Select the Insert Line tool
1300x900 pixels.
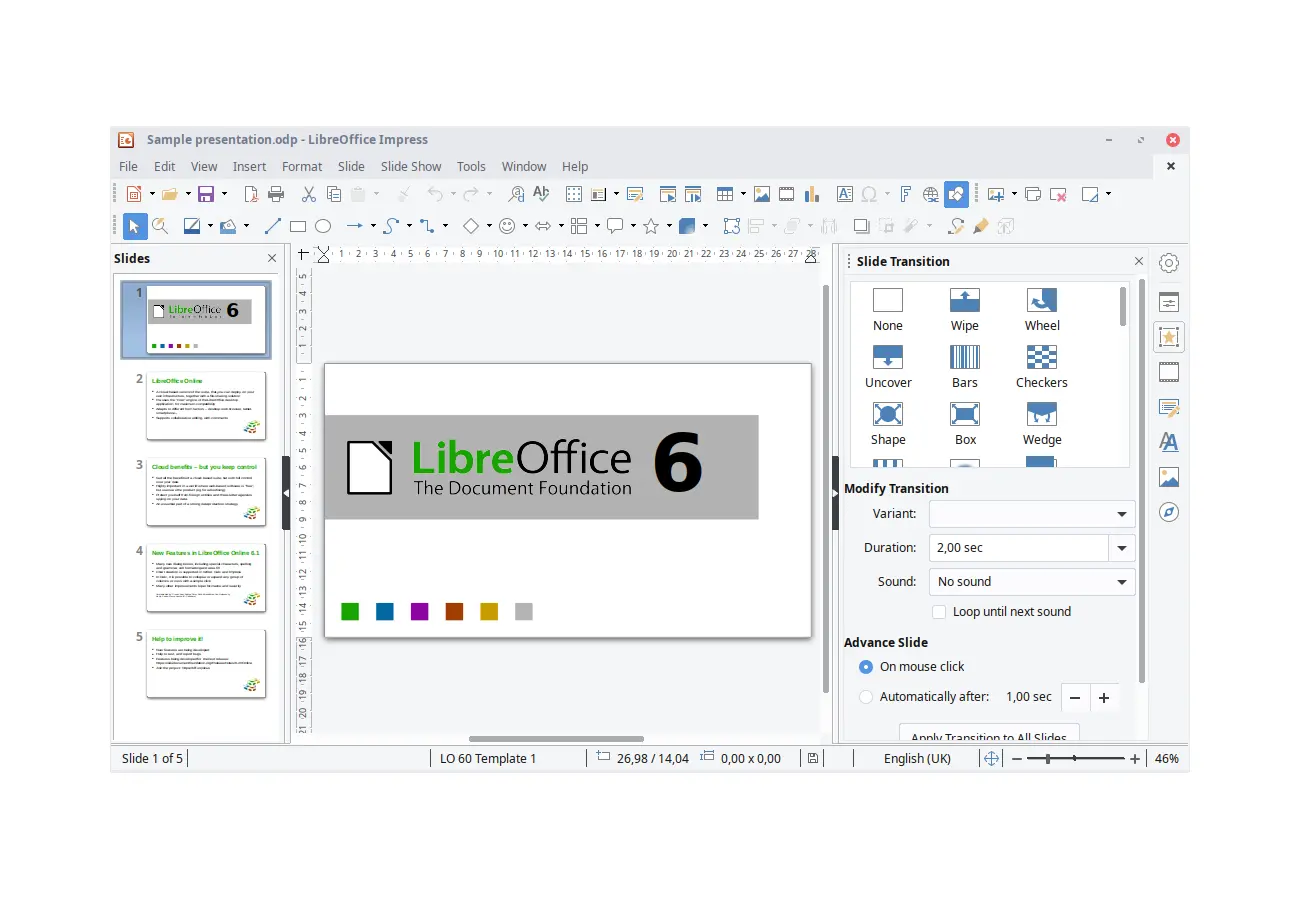pyautogui.click(x=272, y=226)
